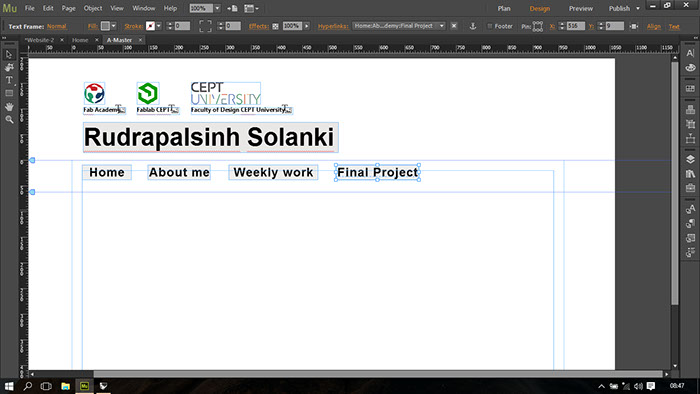Switch to the Home document tab
The height and width of the screenshot is (394, 700).
tap(80, 40)
